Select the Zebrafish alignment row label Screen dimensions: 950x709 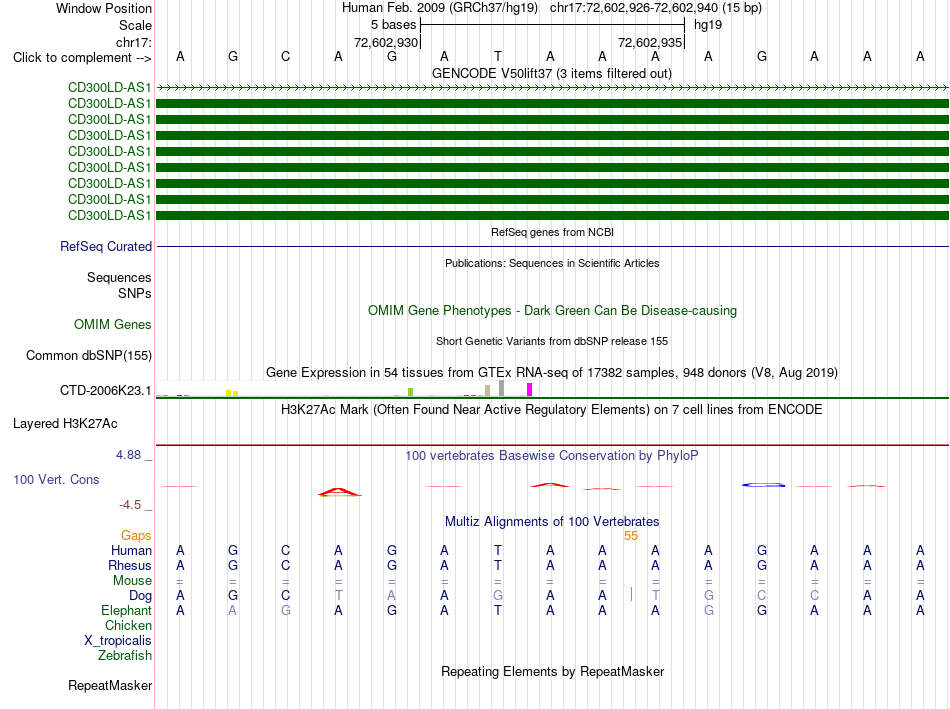125,656
